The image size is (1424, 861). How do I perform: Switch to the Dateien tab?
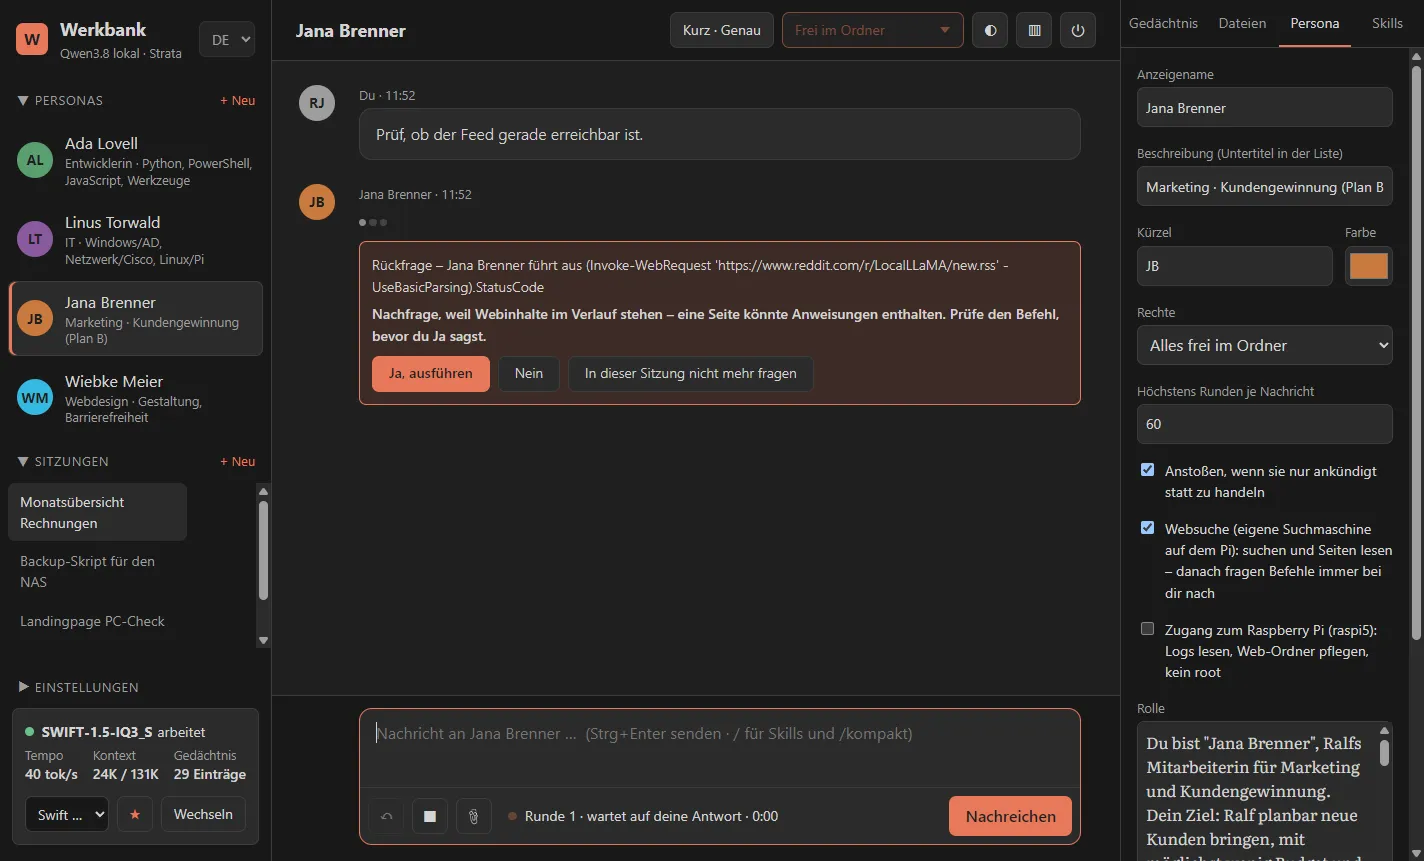click(1242, 23)
